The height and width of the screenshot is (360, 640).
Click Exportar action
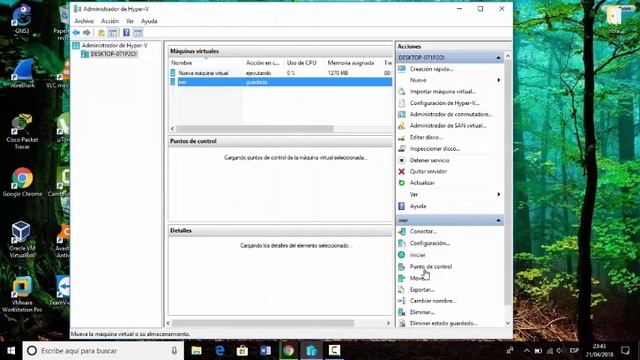(422, 289)
